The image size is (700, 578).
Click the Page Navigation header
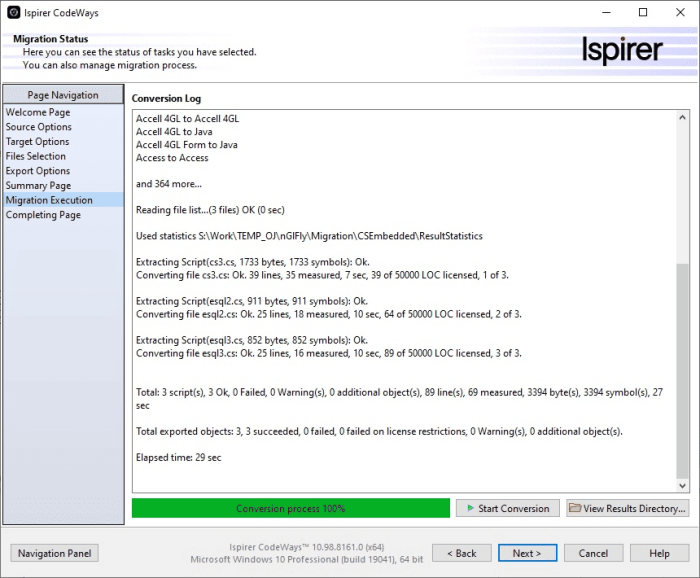point(63,95)
